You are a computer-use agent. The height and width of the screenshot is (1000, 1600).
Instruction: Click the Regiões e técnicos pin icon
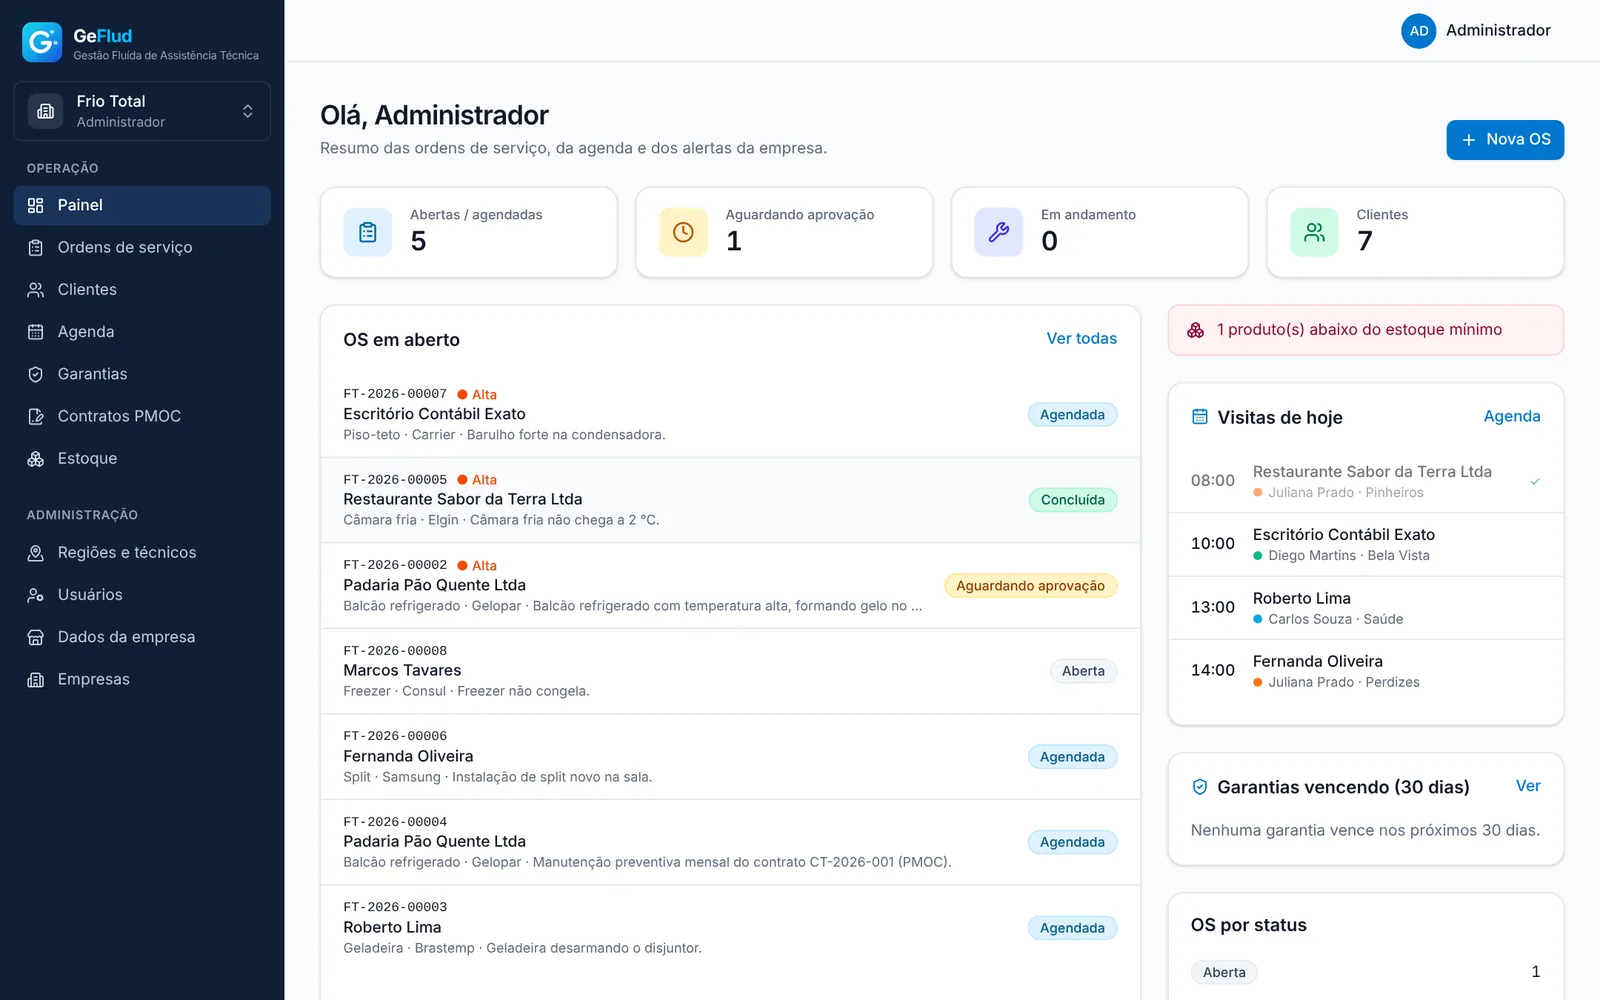[x=36, y=553]
